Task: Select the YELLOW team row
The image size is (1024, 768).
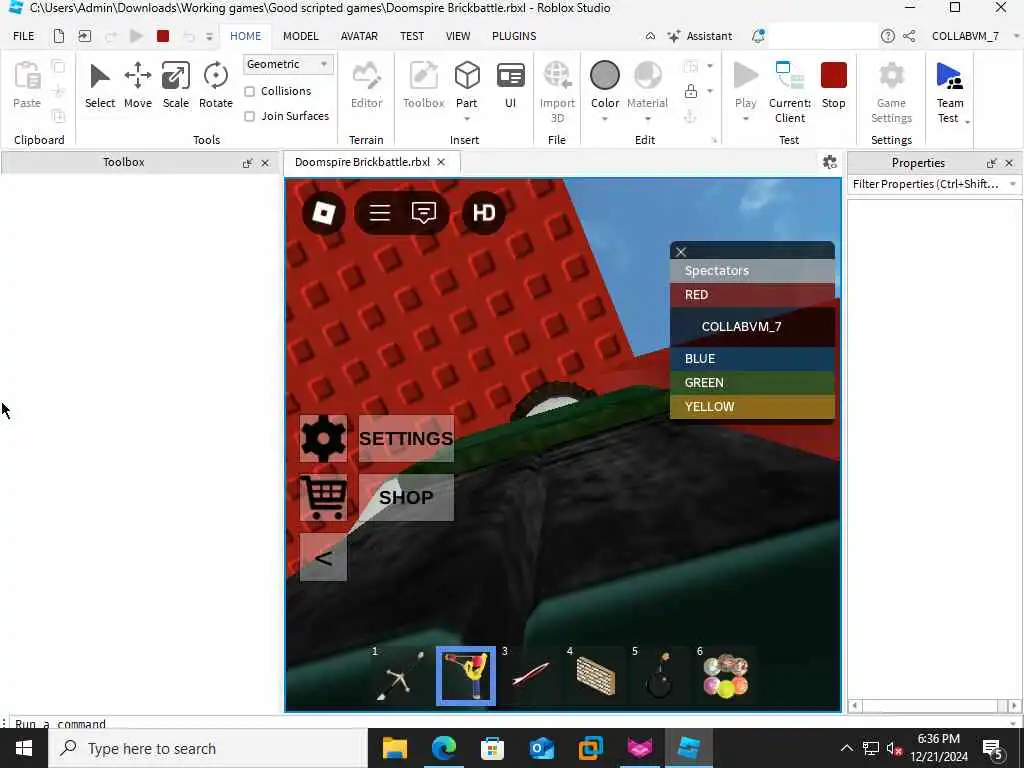Action: [x=752, y=407]
